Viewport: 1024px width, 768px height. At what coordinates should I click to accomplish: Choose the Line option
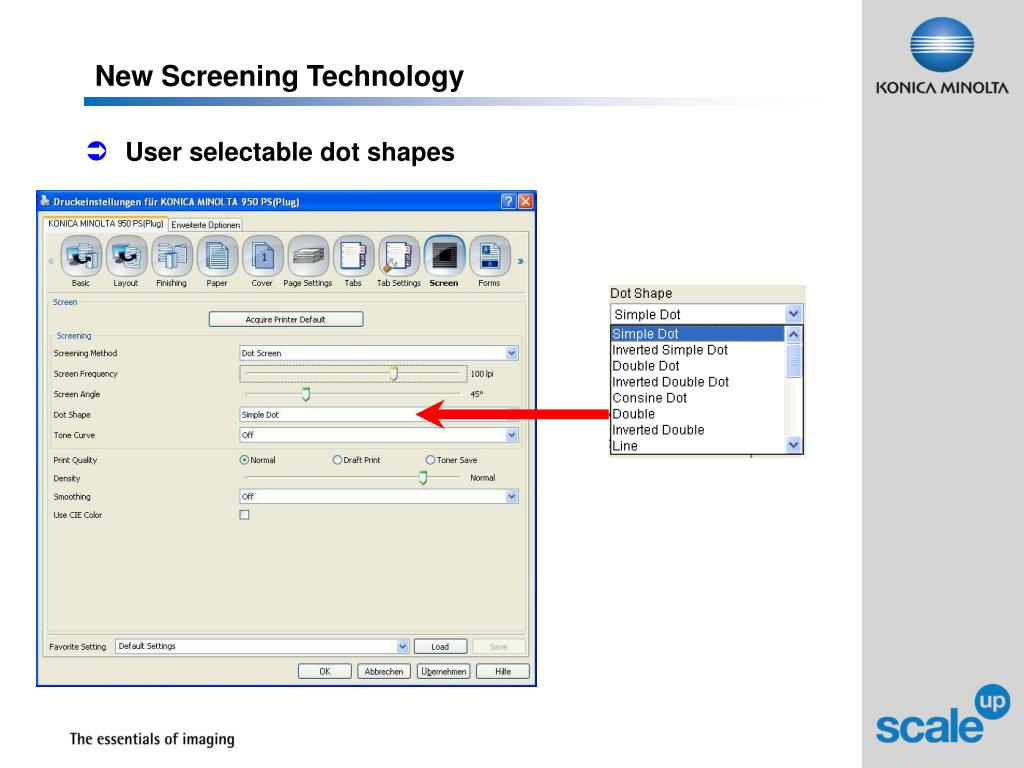697,446
